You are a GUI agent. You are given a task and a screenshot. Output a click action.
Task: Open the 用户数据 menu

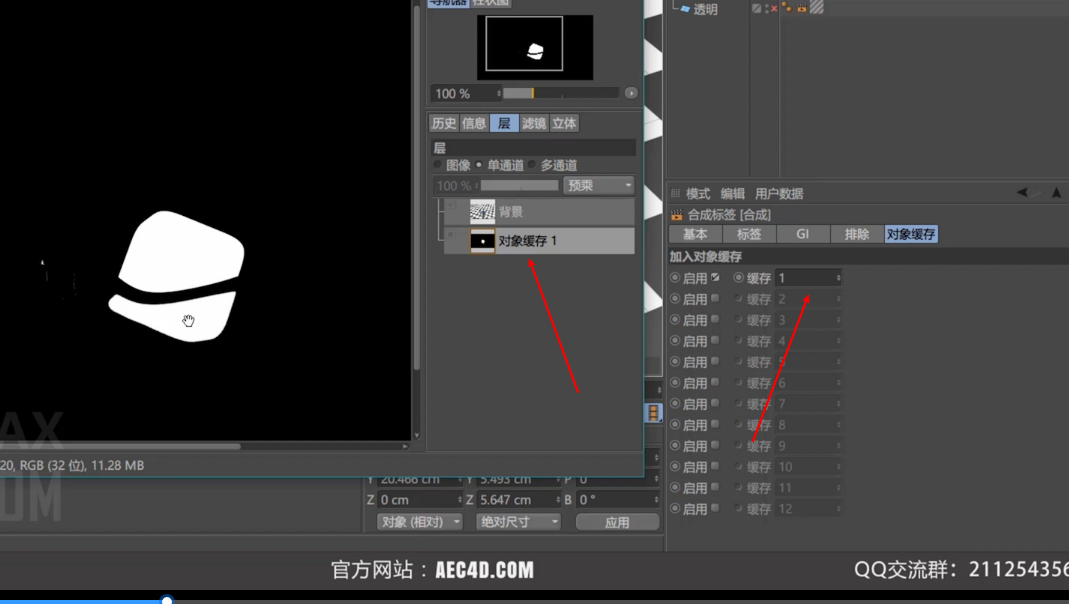pyautogui.click(x=779, y=194)
